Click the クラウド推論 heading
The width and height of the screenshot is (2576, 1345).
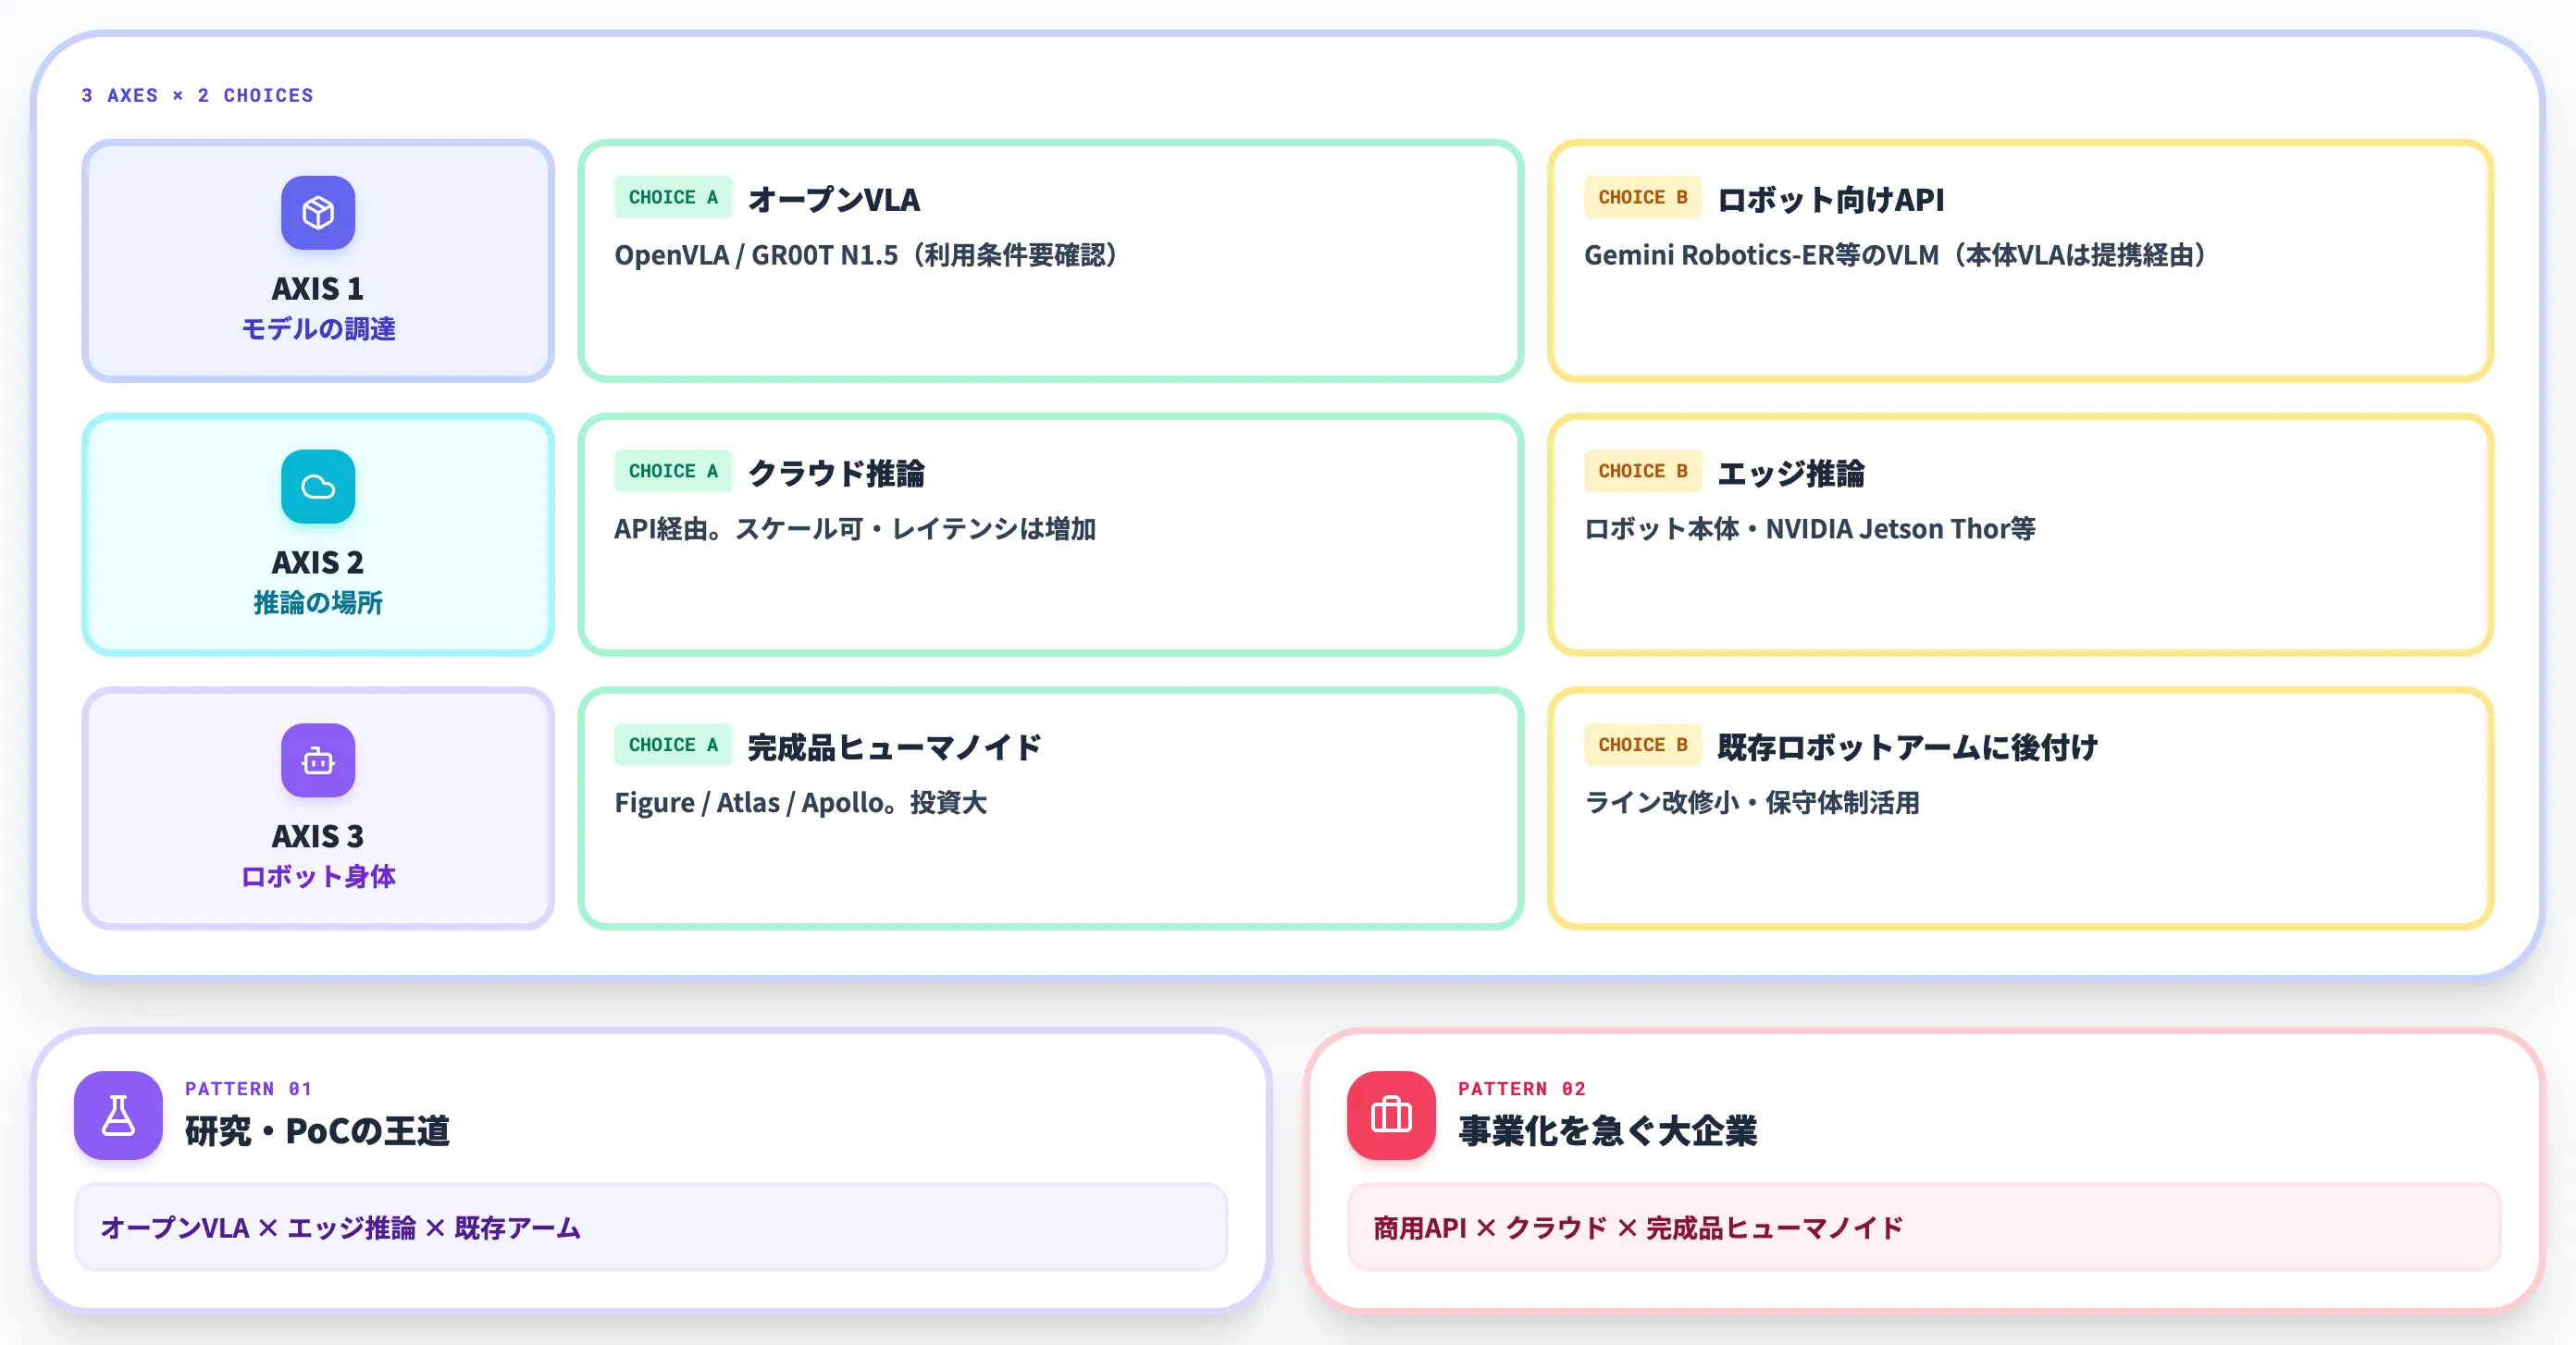pyautogui.click(x=837, y=474)
